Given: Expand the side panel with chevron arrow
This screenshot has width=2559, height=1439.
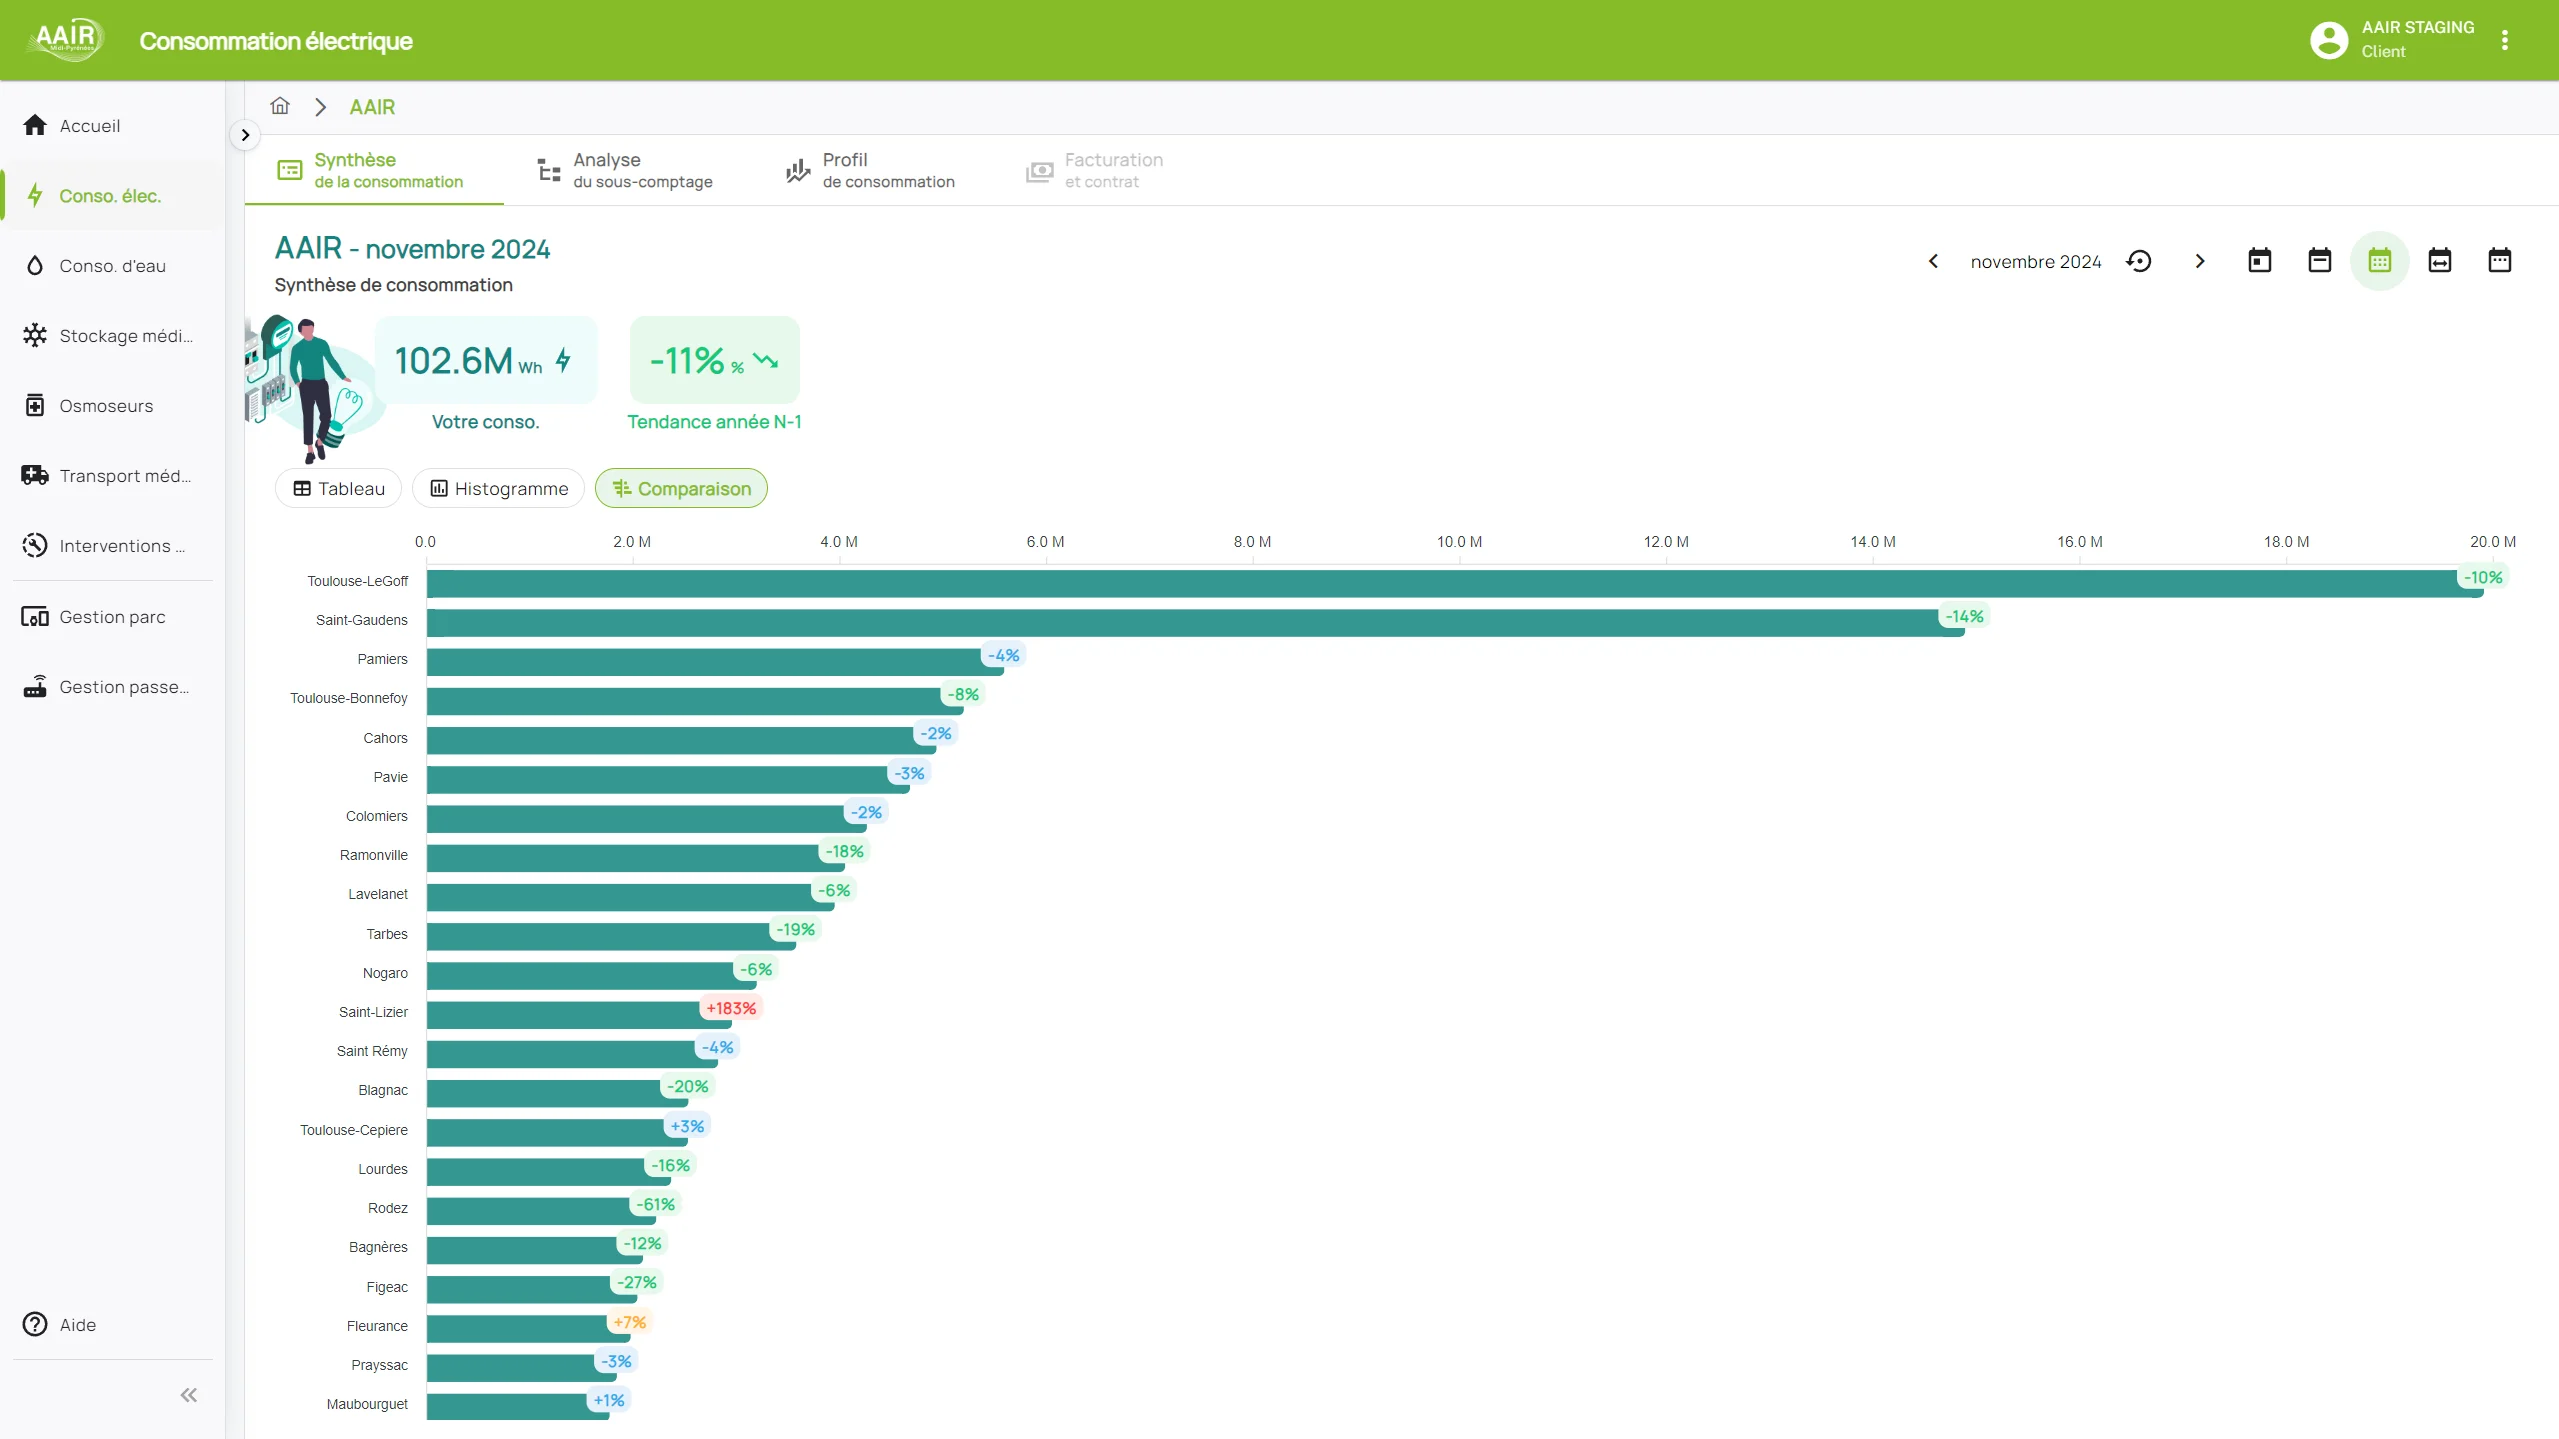Looking at the screenshot, I should [245, 135].
